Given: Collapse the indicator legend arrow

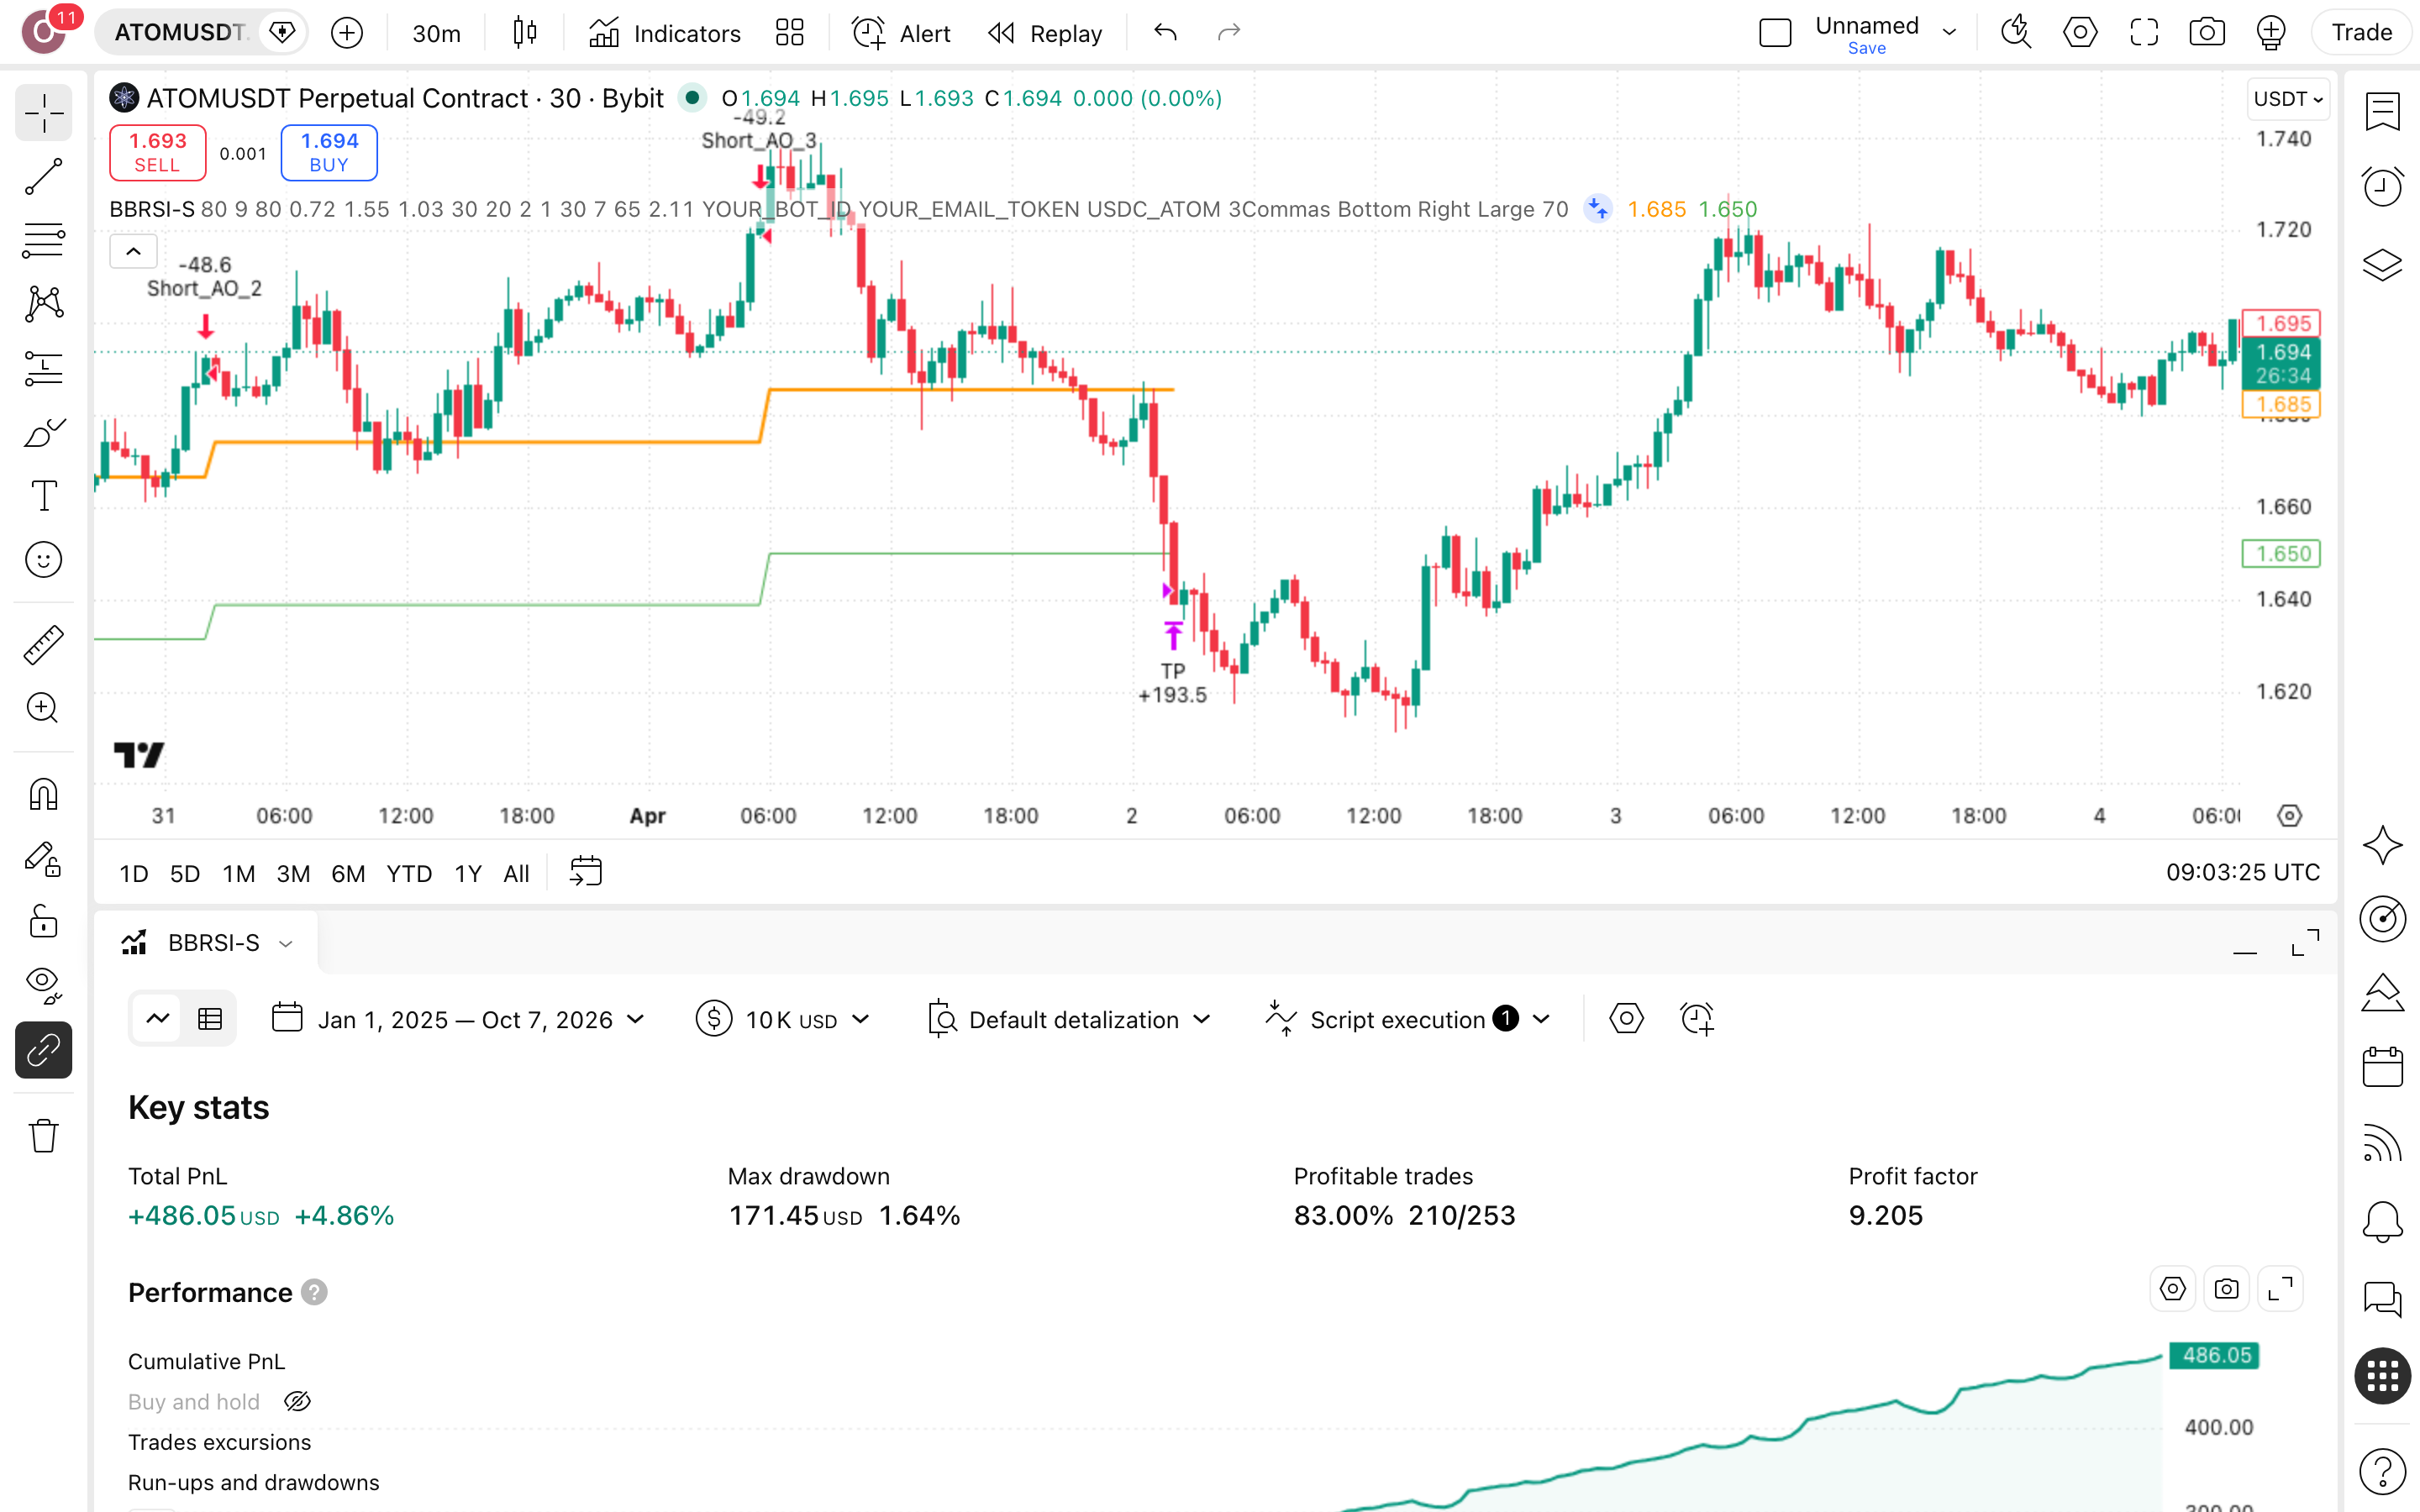Looking at the screenshot, I should tap(133, 251).
